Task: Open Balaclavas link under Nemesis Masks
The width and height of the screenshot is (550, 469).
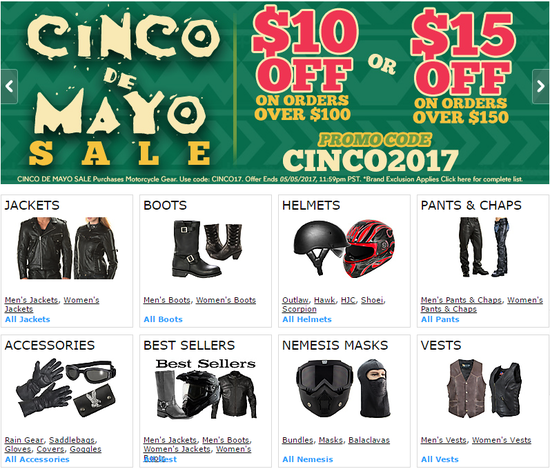Action: click(369, 440)
